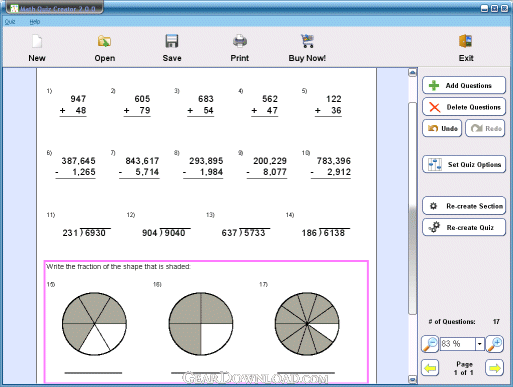This screenshot has width=513, height=387.
Task: Open Set Quiz Options
Action: 464,164
